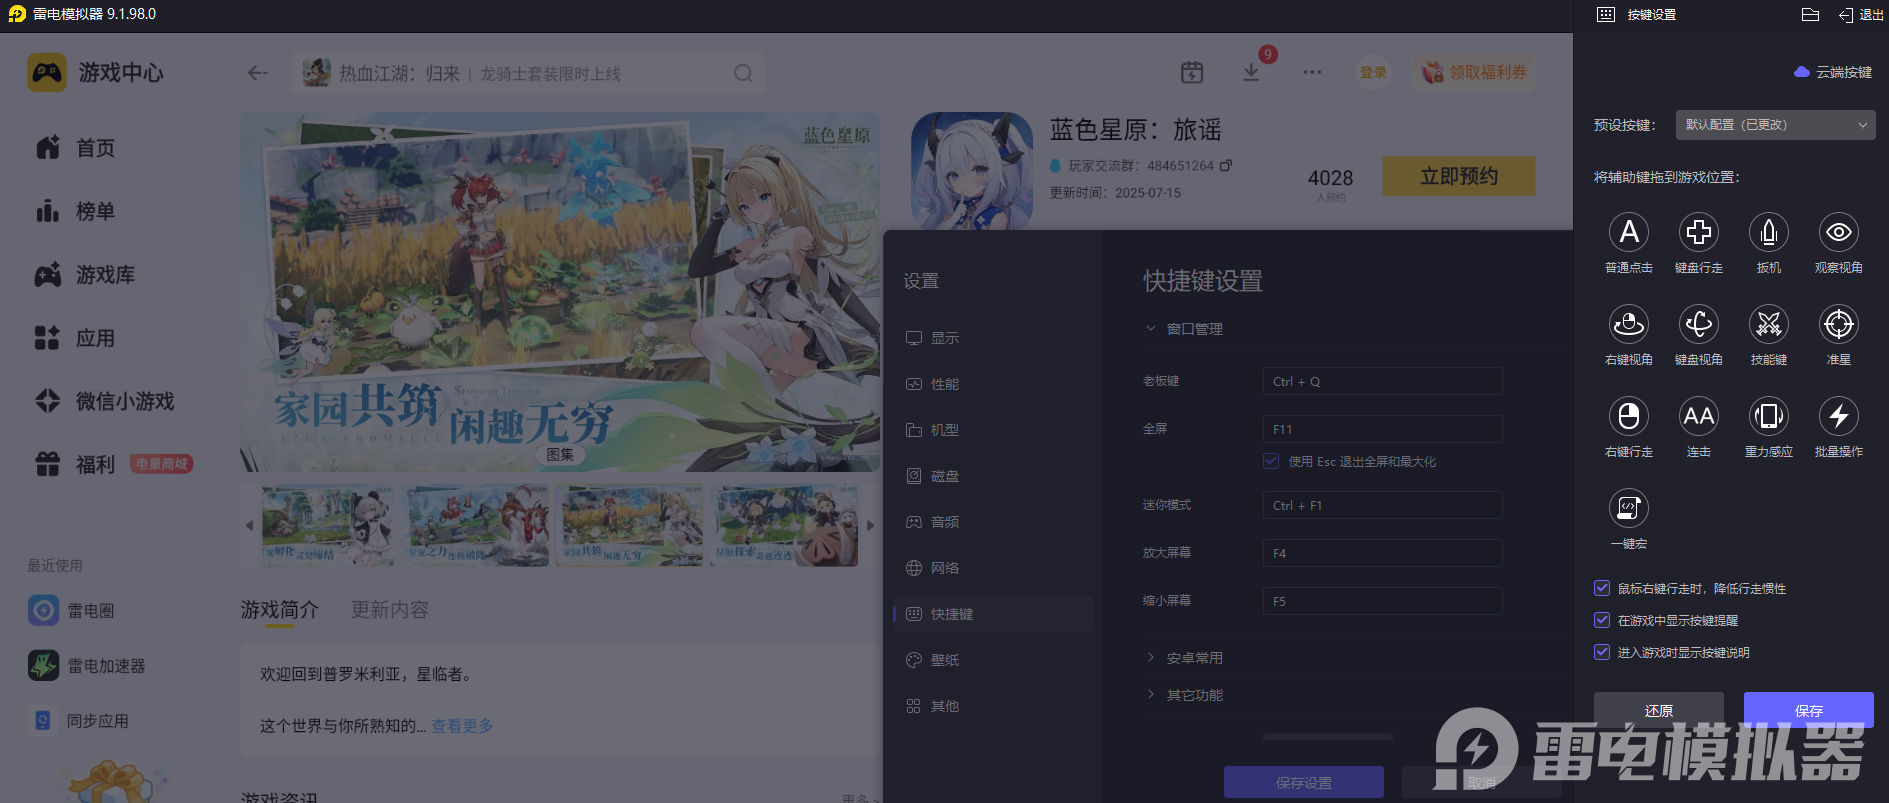Go to 首页 in game center
Screen dimensions: 1889x803
pos(75,148)
